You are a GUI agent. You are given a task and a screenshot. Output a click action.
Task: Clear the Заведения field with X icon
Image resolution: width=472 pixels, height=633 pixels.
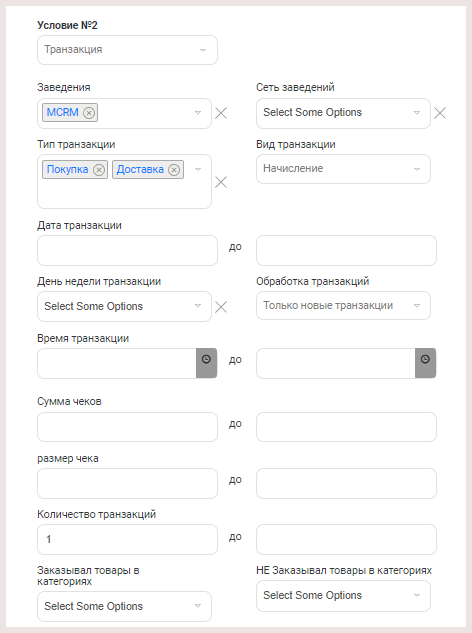click(221, 113)
